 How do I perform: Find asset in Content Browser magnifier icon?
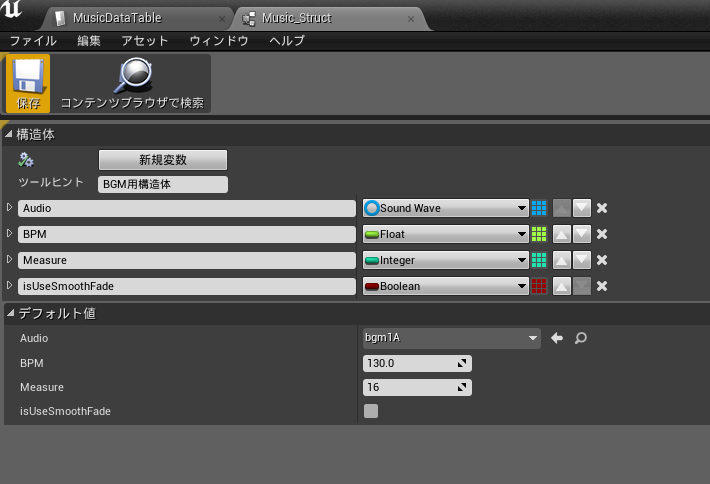click(133, 75)
